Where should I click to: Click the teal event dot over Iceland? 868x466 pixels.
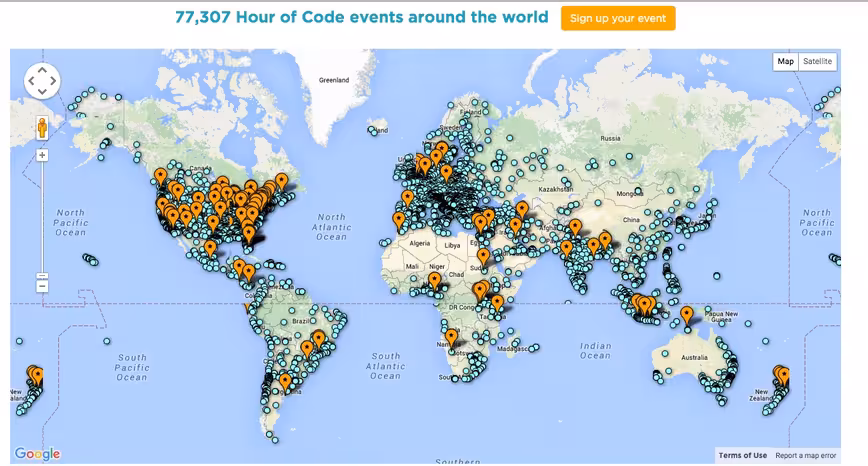(x=371, y=131)
